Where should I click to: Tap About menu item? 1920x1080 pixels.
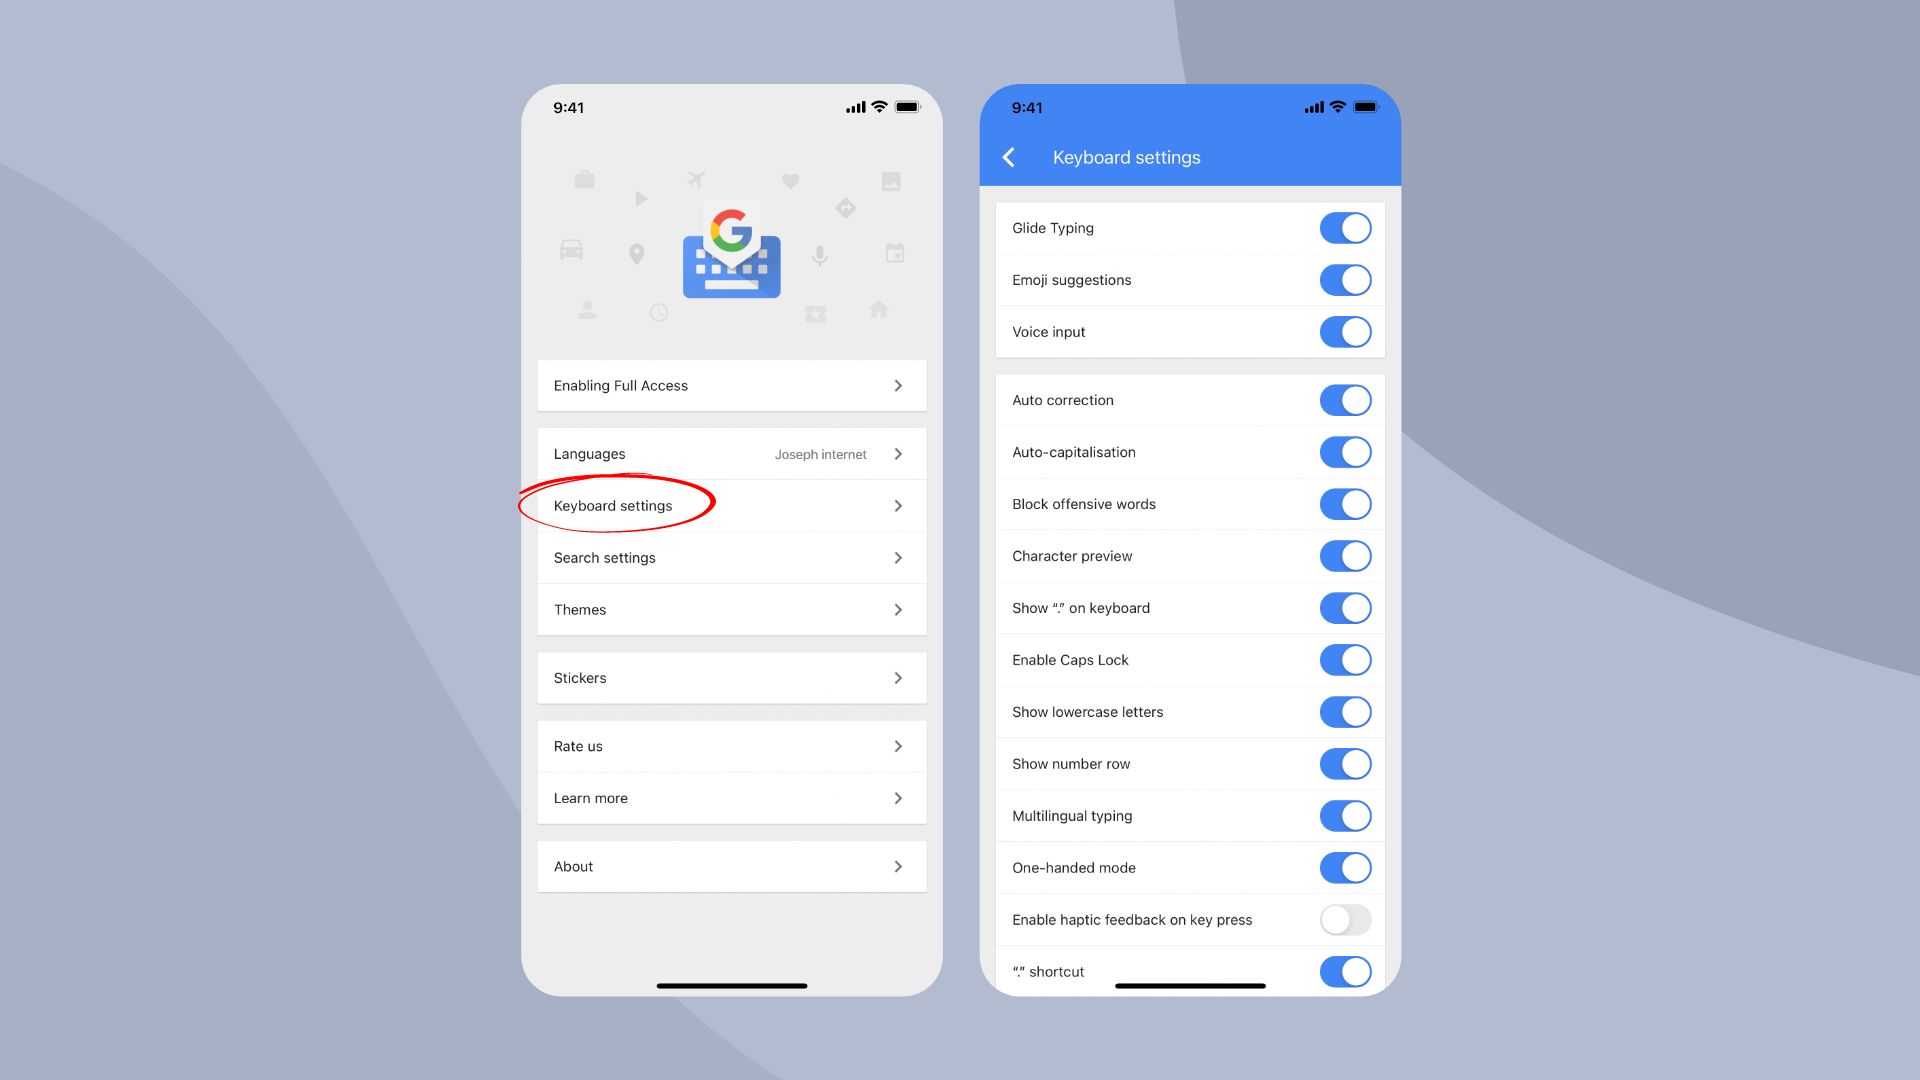tap(732, 866)
